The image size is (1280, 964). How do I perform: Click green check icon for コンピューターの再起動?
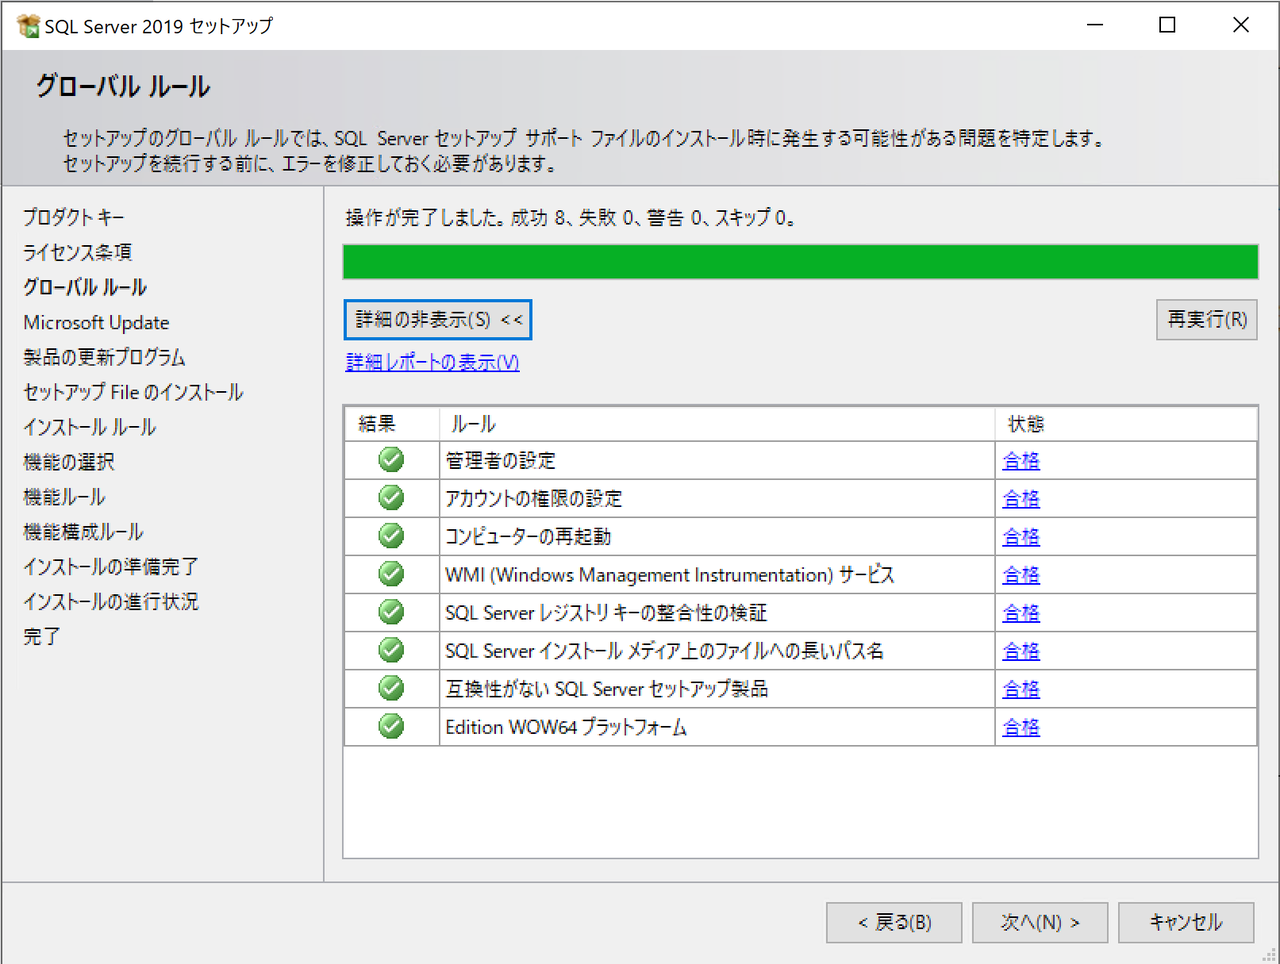[391, 536]
